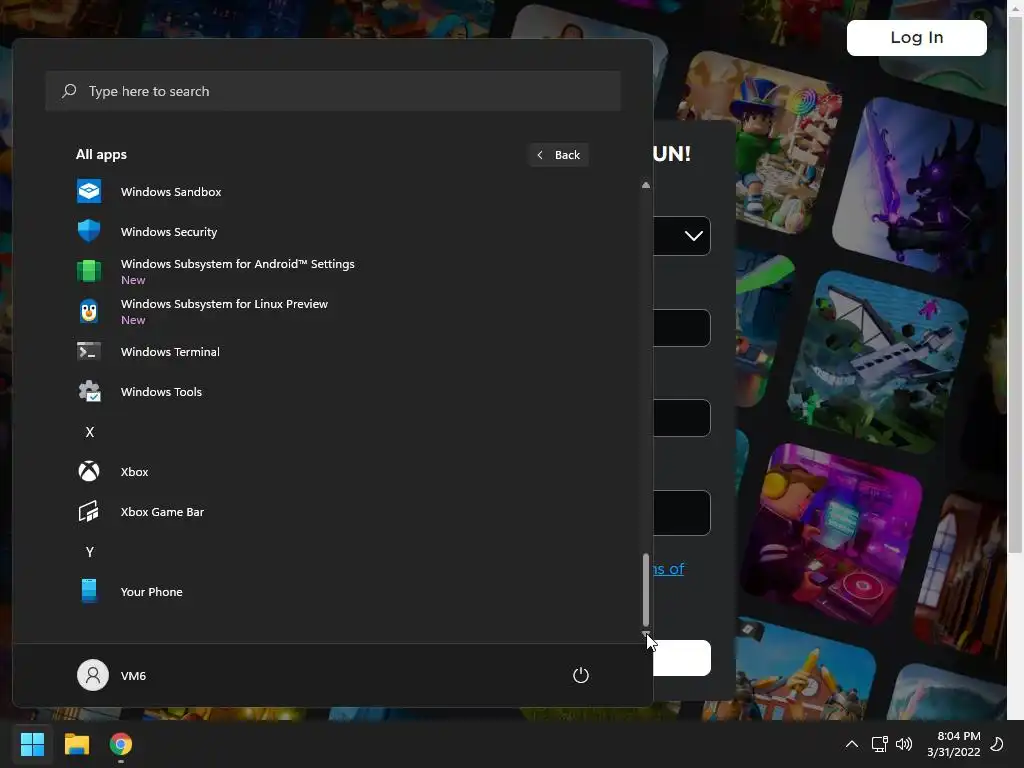Open Windows Tools gear icon
The height and width of the screenshot is (768, 1024).
pos(89,391)
